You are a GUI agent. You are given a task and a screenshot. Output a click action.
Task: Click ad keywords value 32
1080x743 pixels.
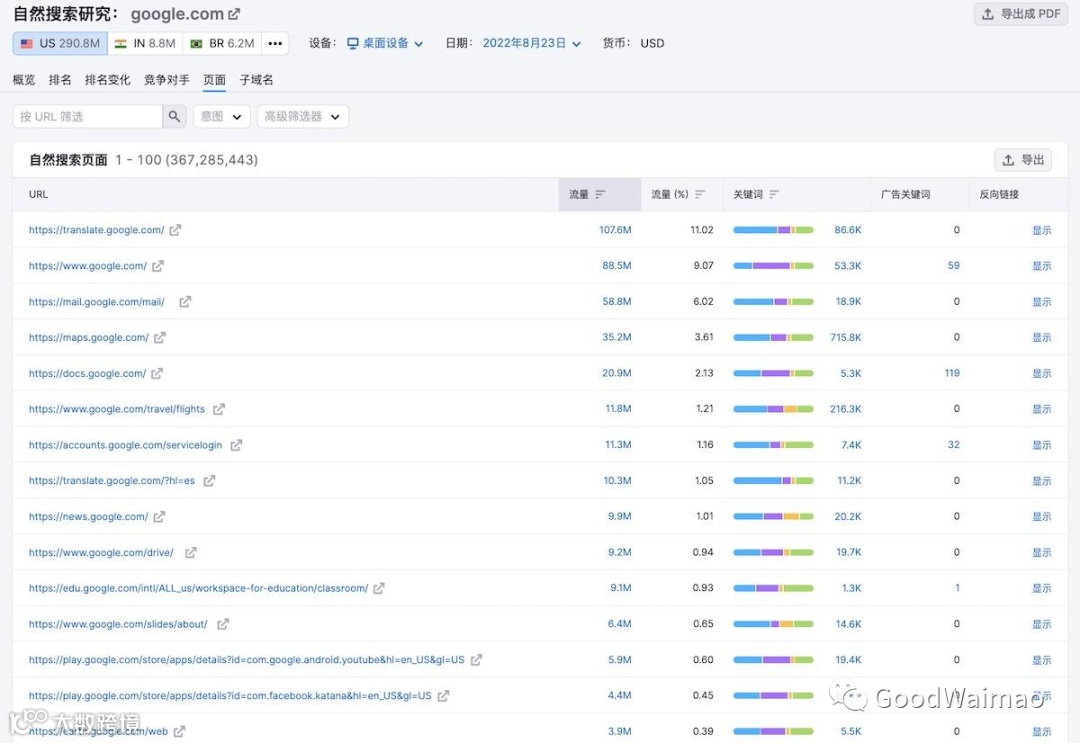click(953, 445)
